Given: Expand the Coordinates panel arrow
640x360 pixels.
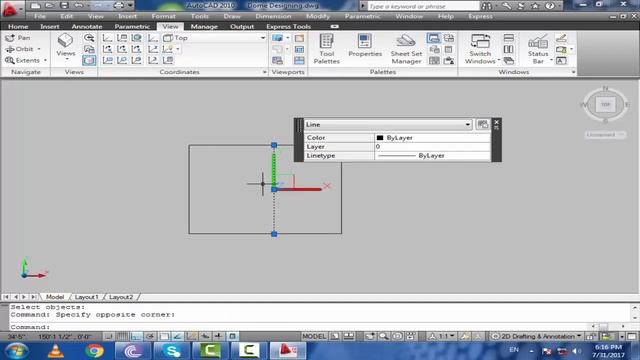Looking at the screenshot, I should click(264, 72).
